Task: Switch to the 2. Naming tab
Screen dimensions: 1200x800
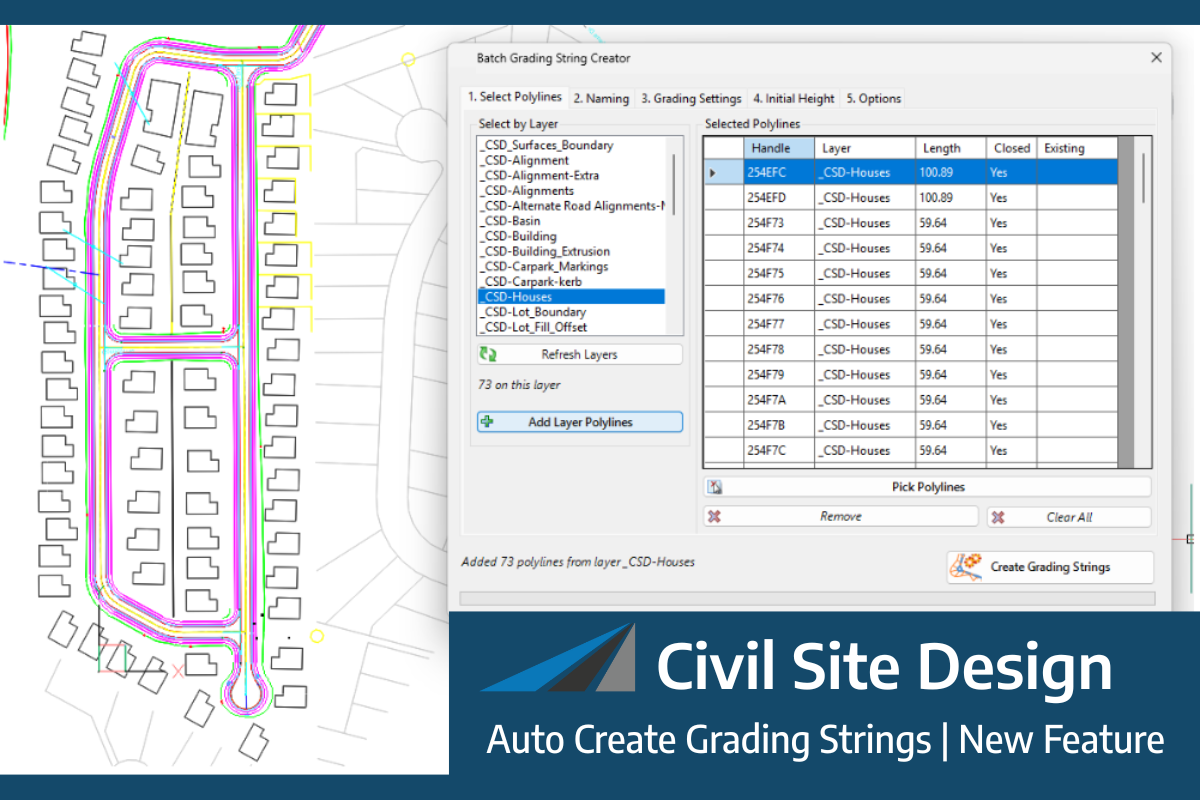Action: [x=601, y=98]
